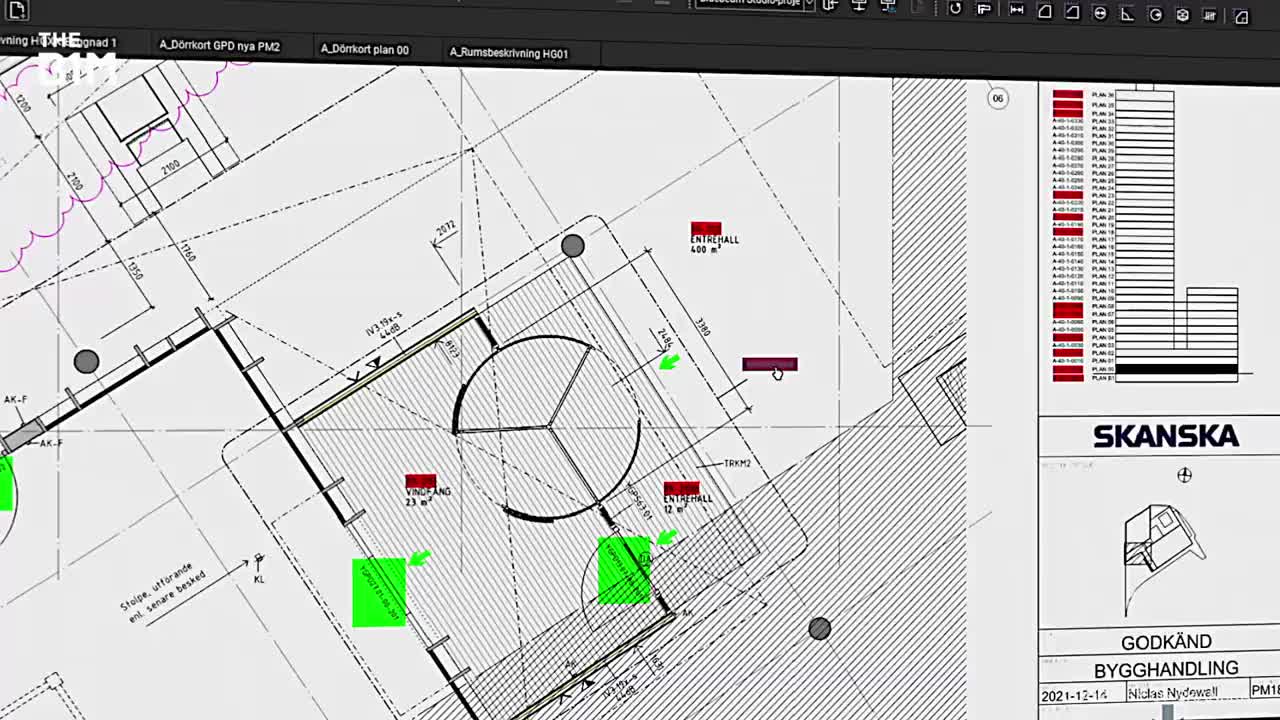Viewport: 1280px width, 720px height.
Task: Select the red tag above ENTRÉHALL 12 m²
Action: click(681, 488)
